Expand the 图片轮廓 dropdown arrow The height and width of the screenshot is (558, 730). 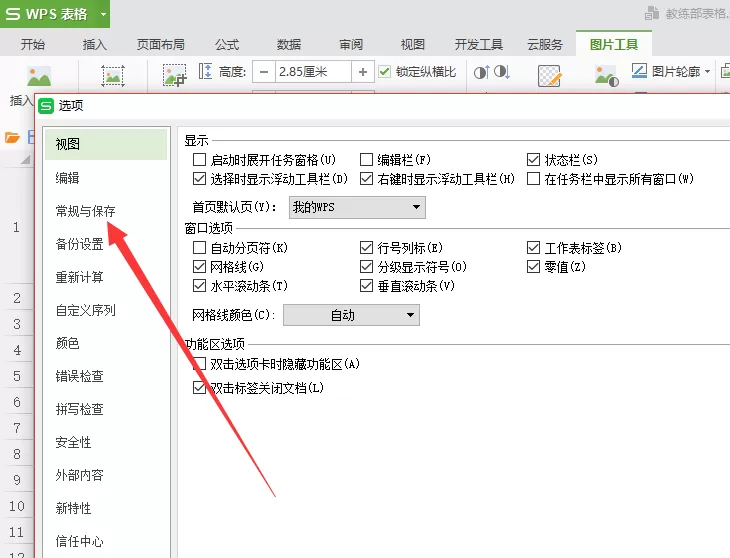tap(708, 72)
